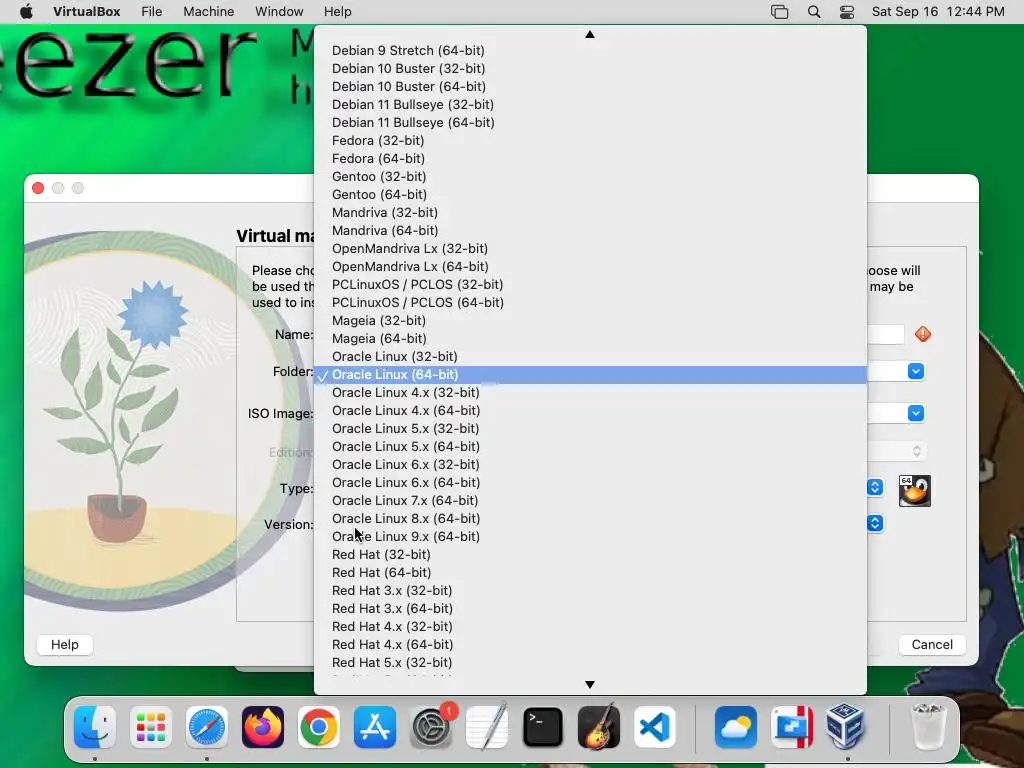Click the disabled Edition selector arrows
1024x768 pixels.
tap(917, 451)
